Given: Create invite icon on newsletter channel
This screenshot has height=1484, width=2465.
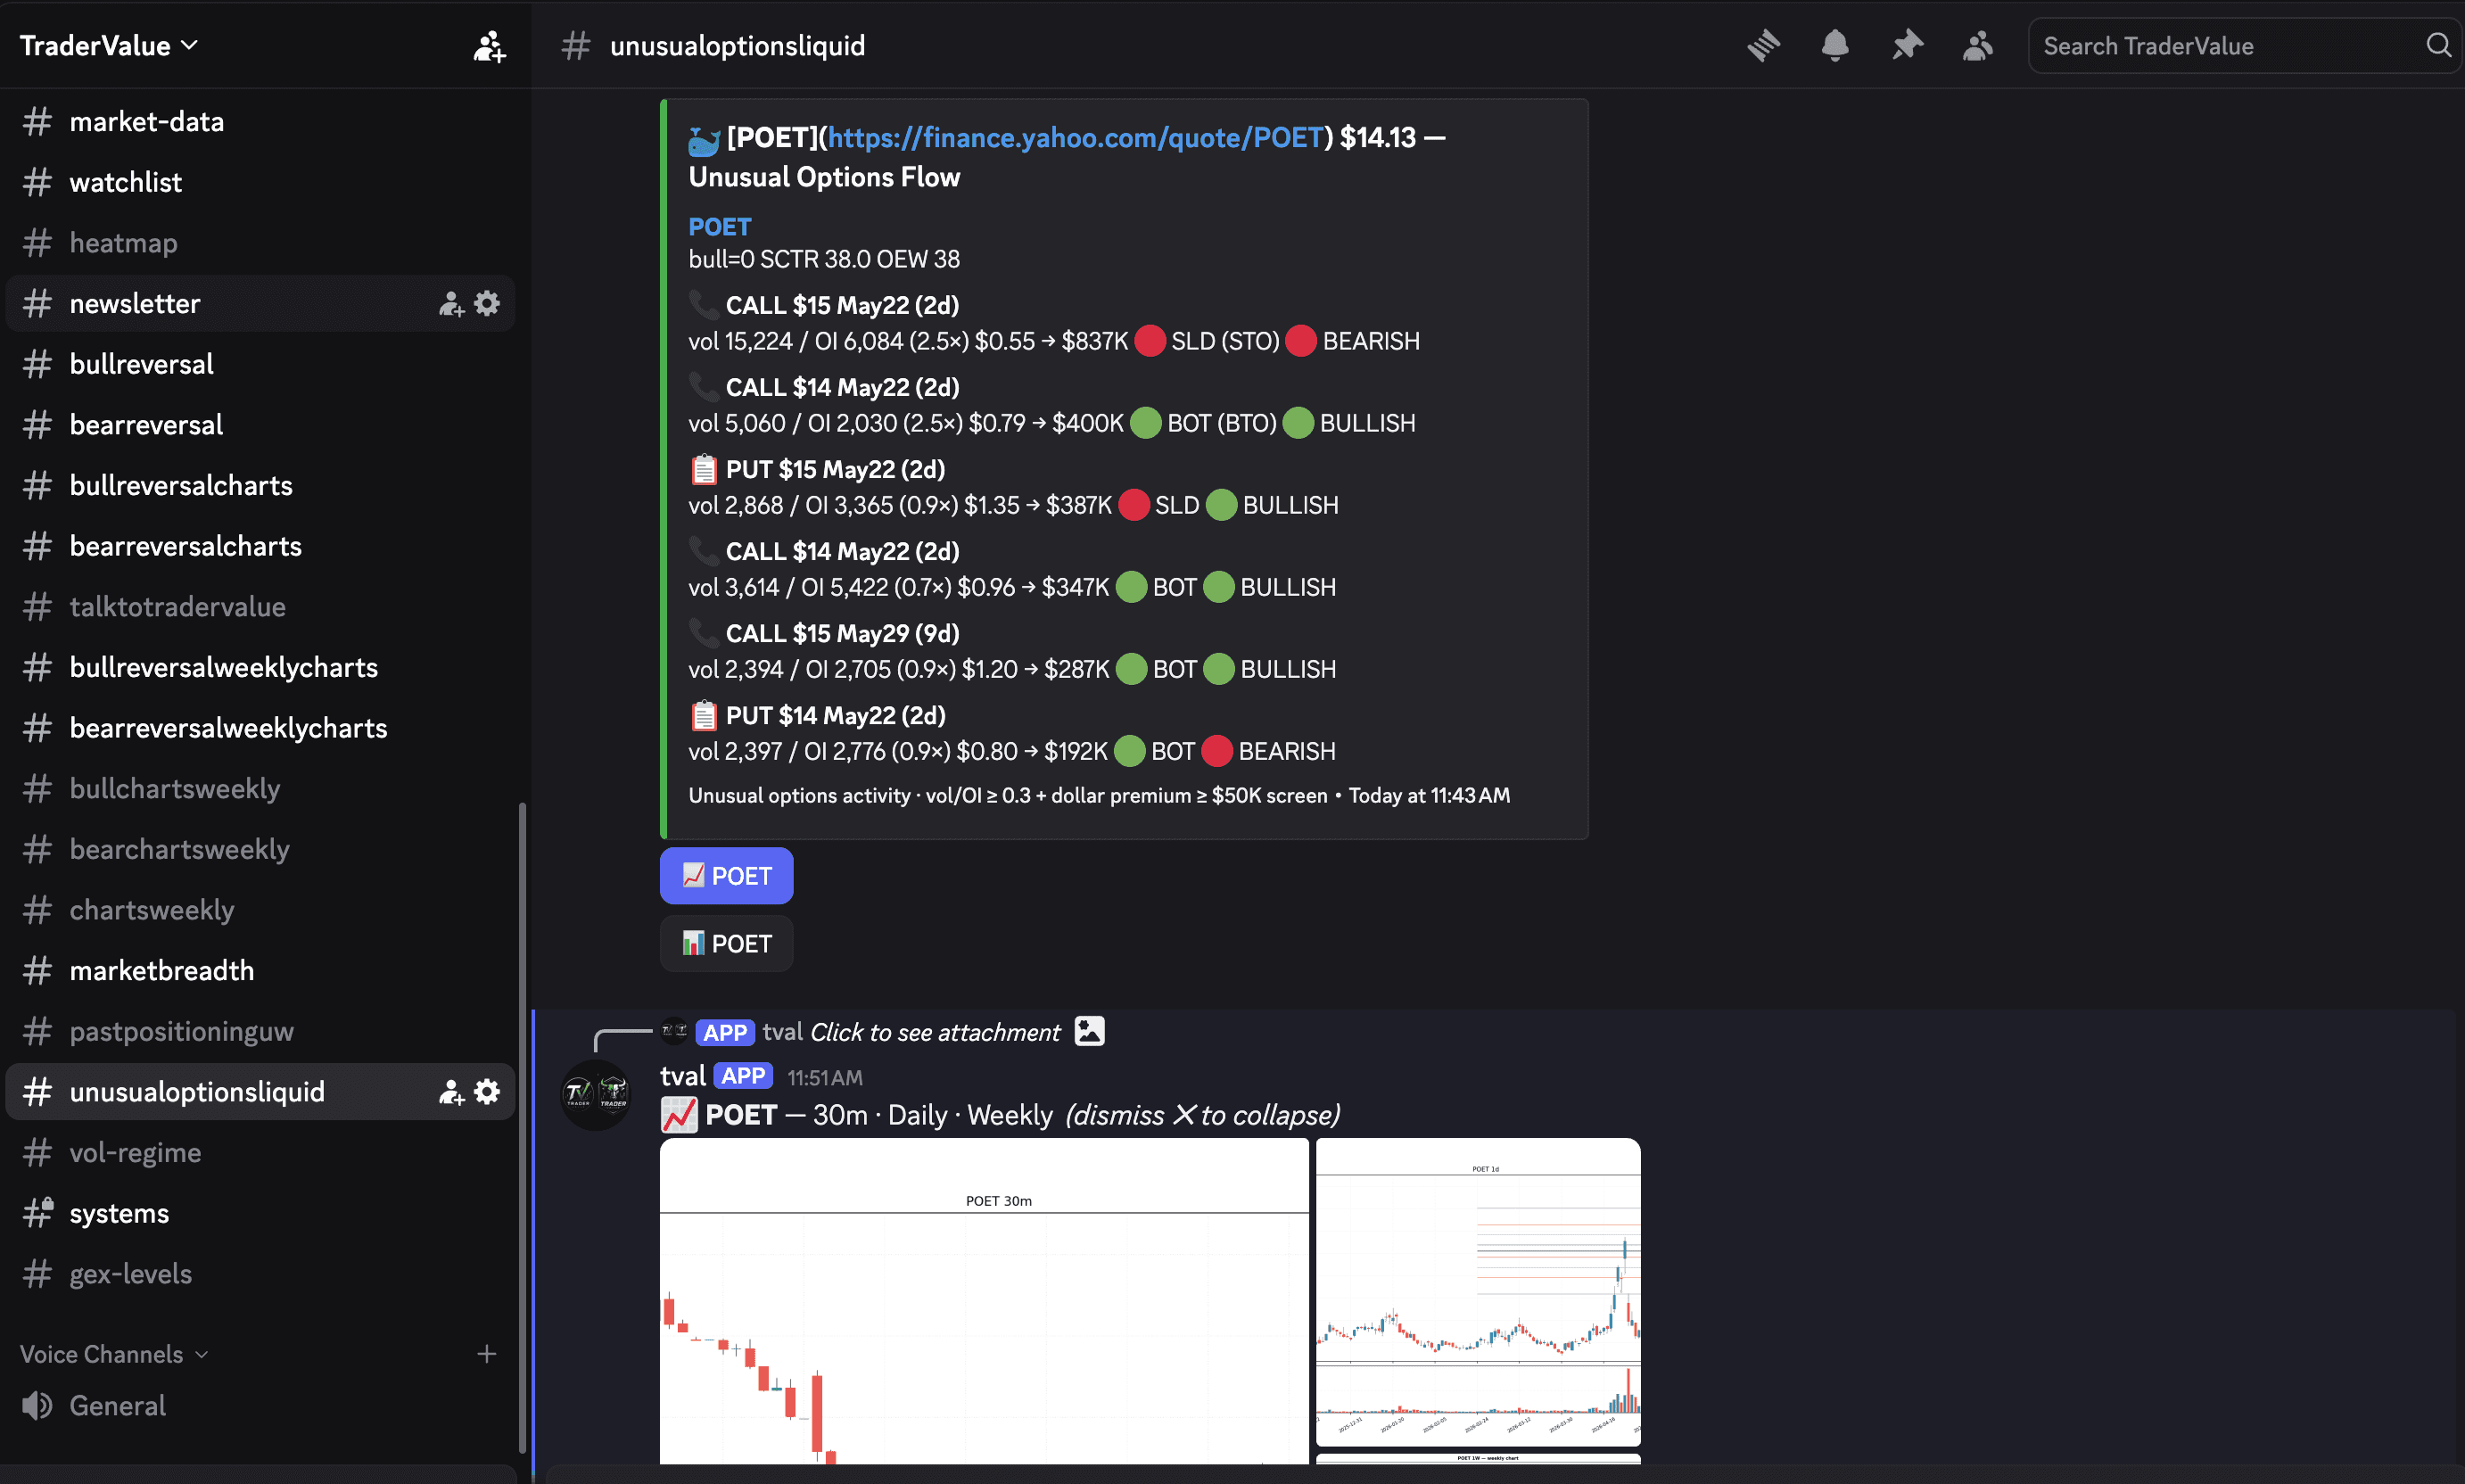Looking at the screenshot, I should 452,304.
